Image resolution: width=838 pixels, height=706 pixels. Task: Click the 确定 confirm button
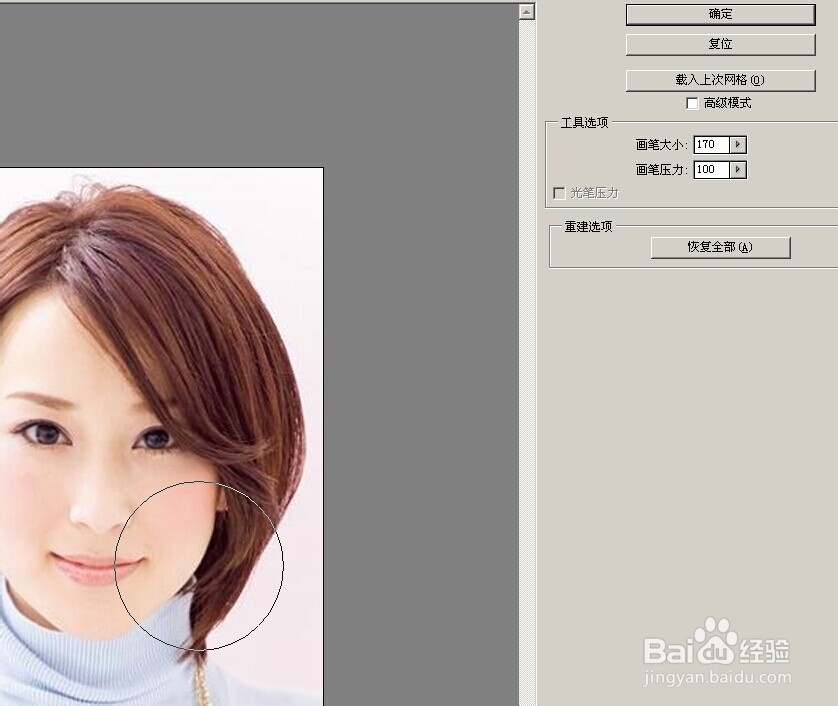pyautogui.click(x=720, y=14)
